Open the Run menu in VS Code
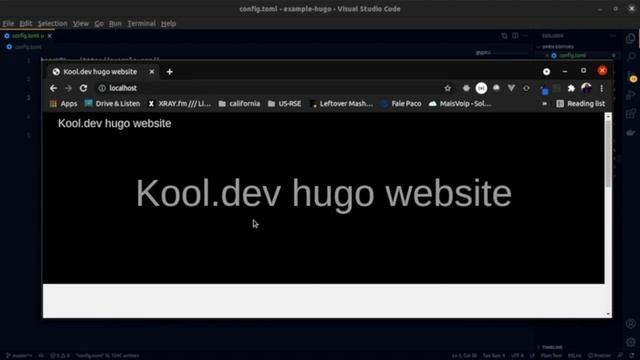The width and height of the screenshot is (640, 360). pos(115,24)
